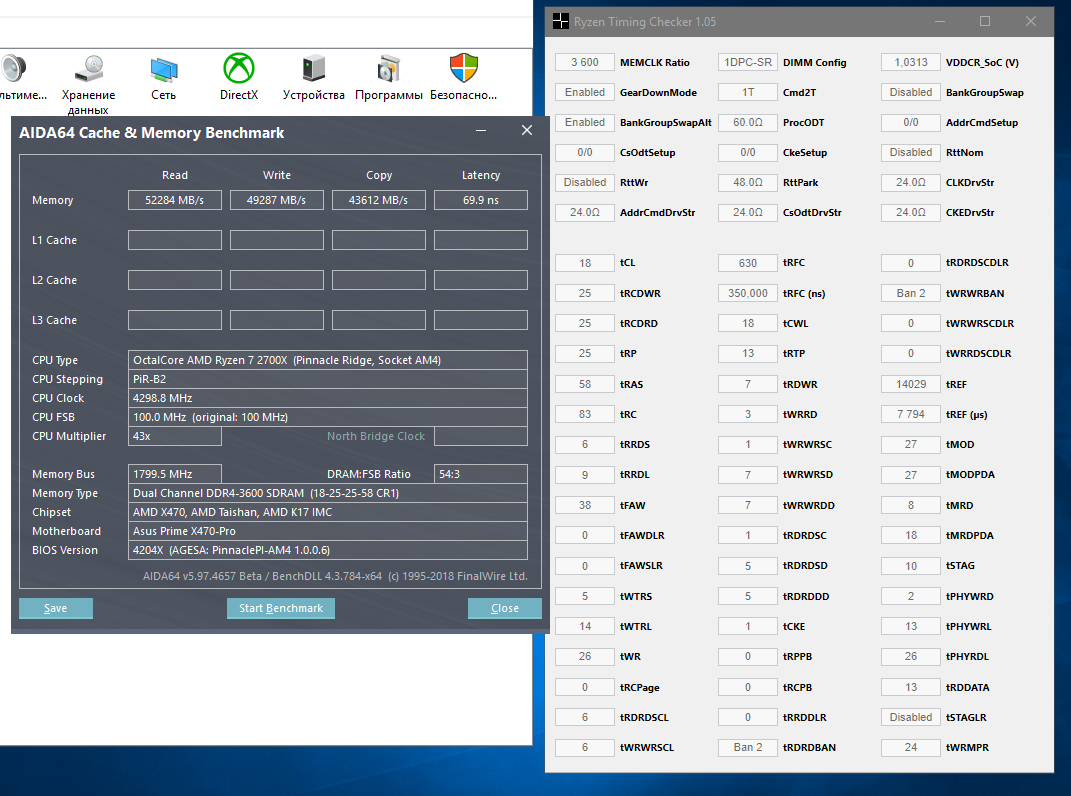This screenshot has width=1071, height=796.
Task: Click MEMCLK Ratio value 3 600
Action: coord(585,62)
